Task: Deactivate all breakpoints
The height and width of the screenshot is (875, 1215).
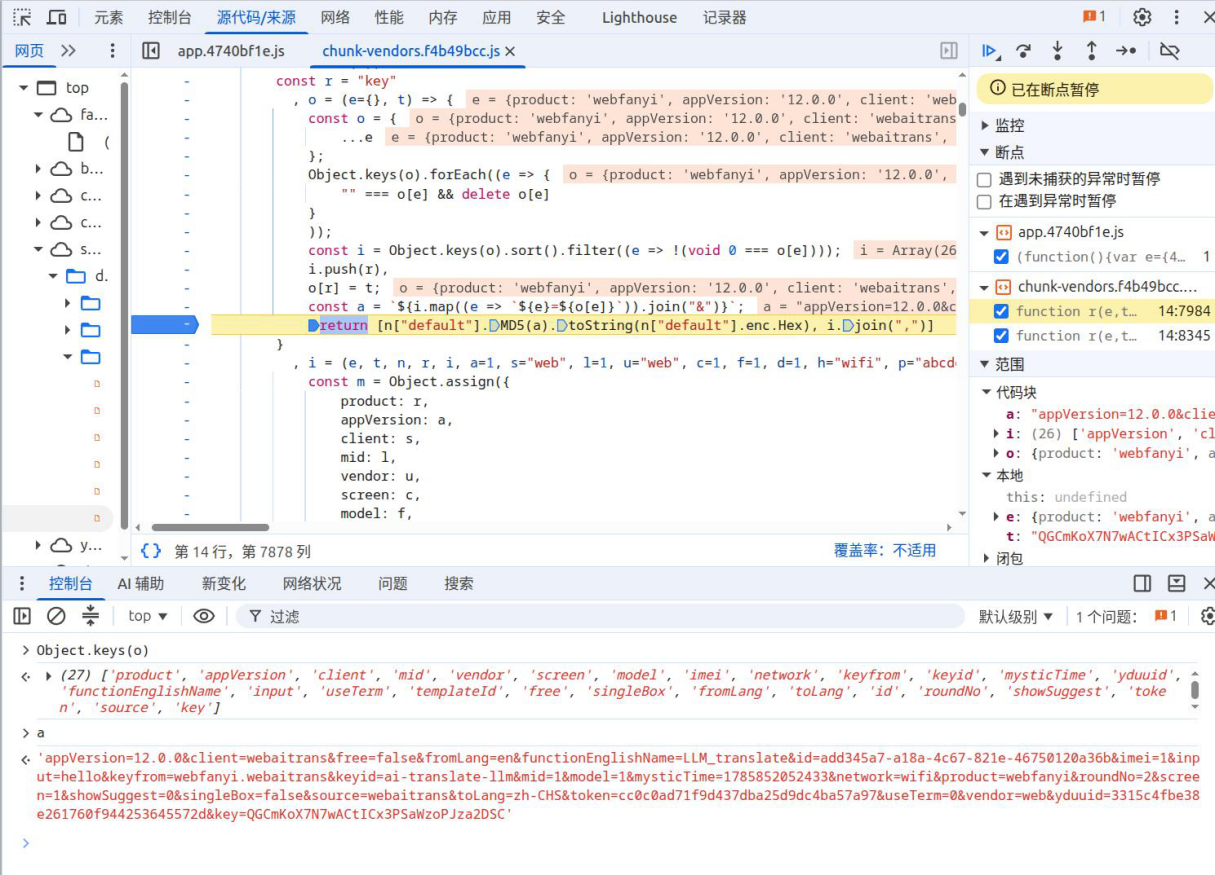Action: (1169, 51)
